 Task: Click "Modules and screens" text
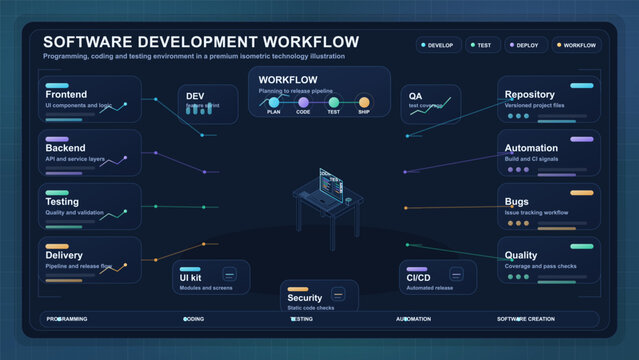point(206,288)
